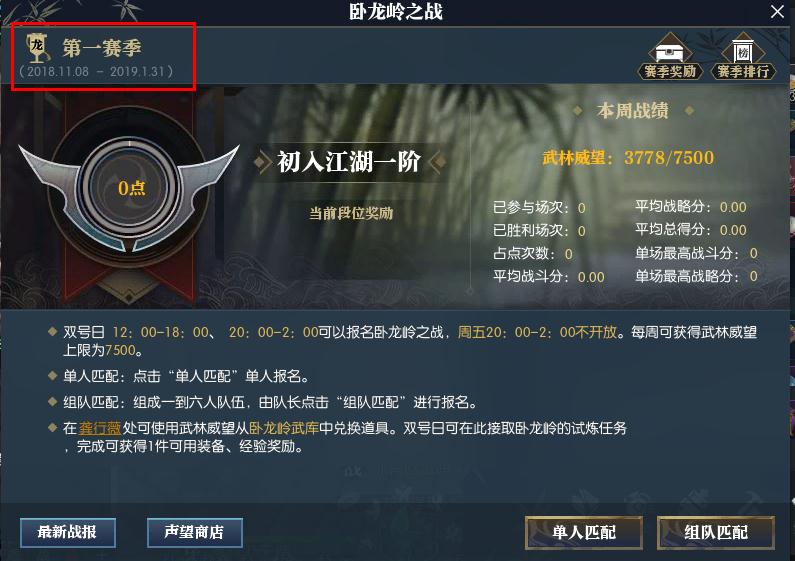The height and width of the screenshot is (561, 795).
Task: Click the golden 龙 trophy icon
Action: tap(38, 48)
